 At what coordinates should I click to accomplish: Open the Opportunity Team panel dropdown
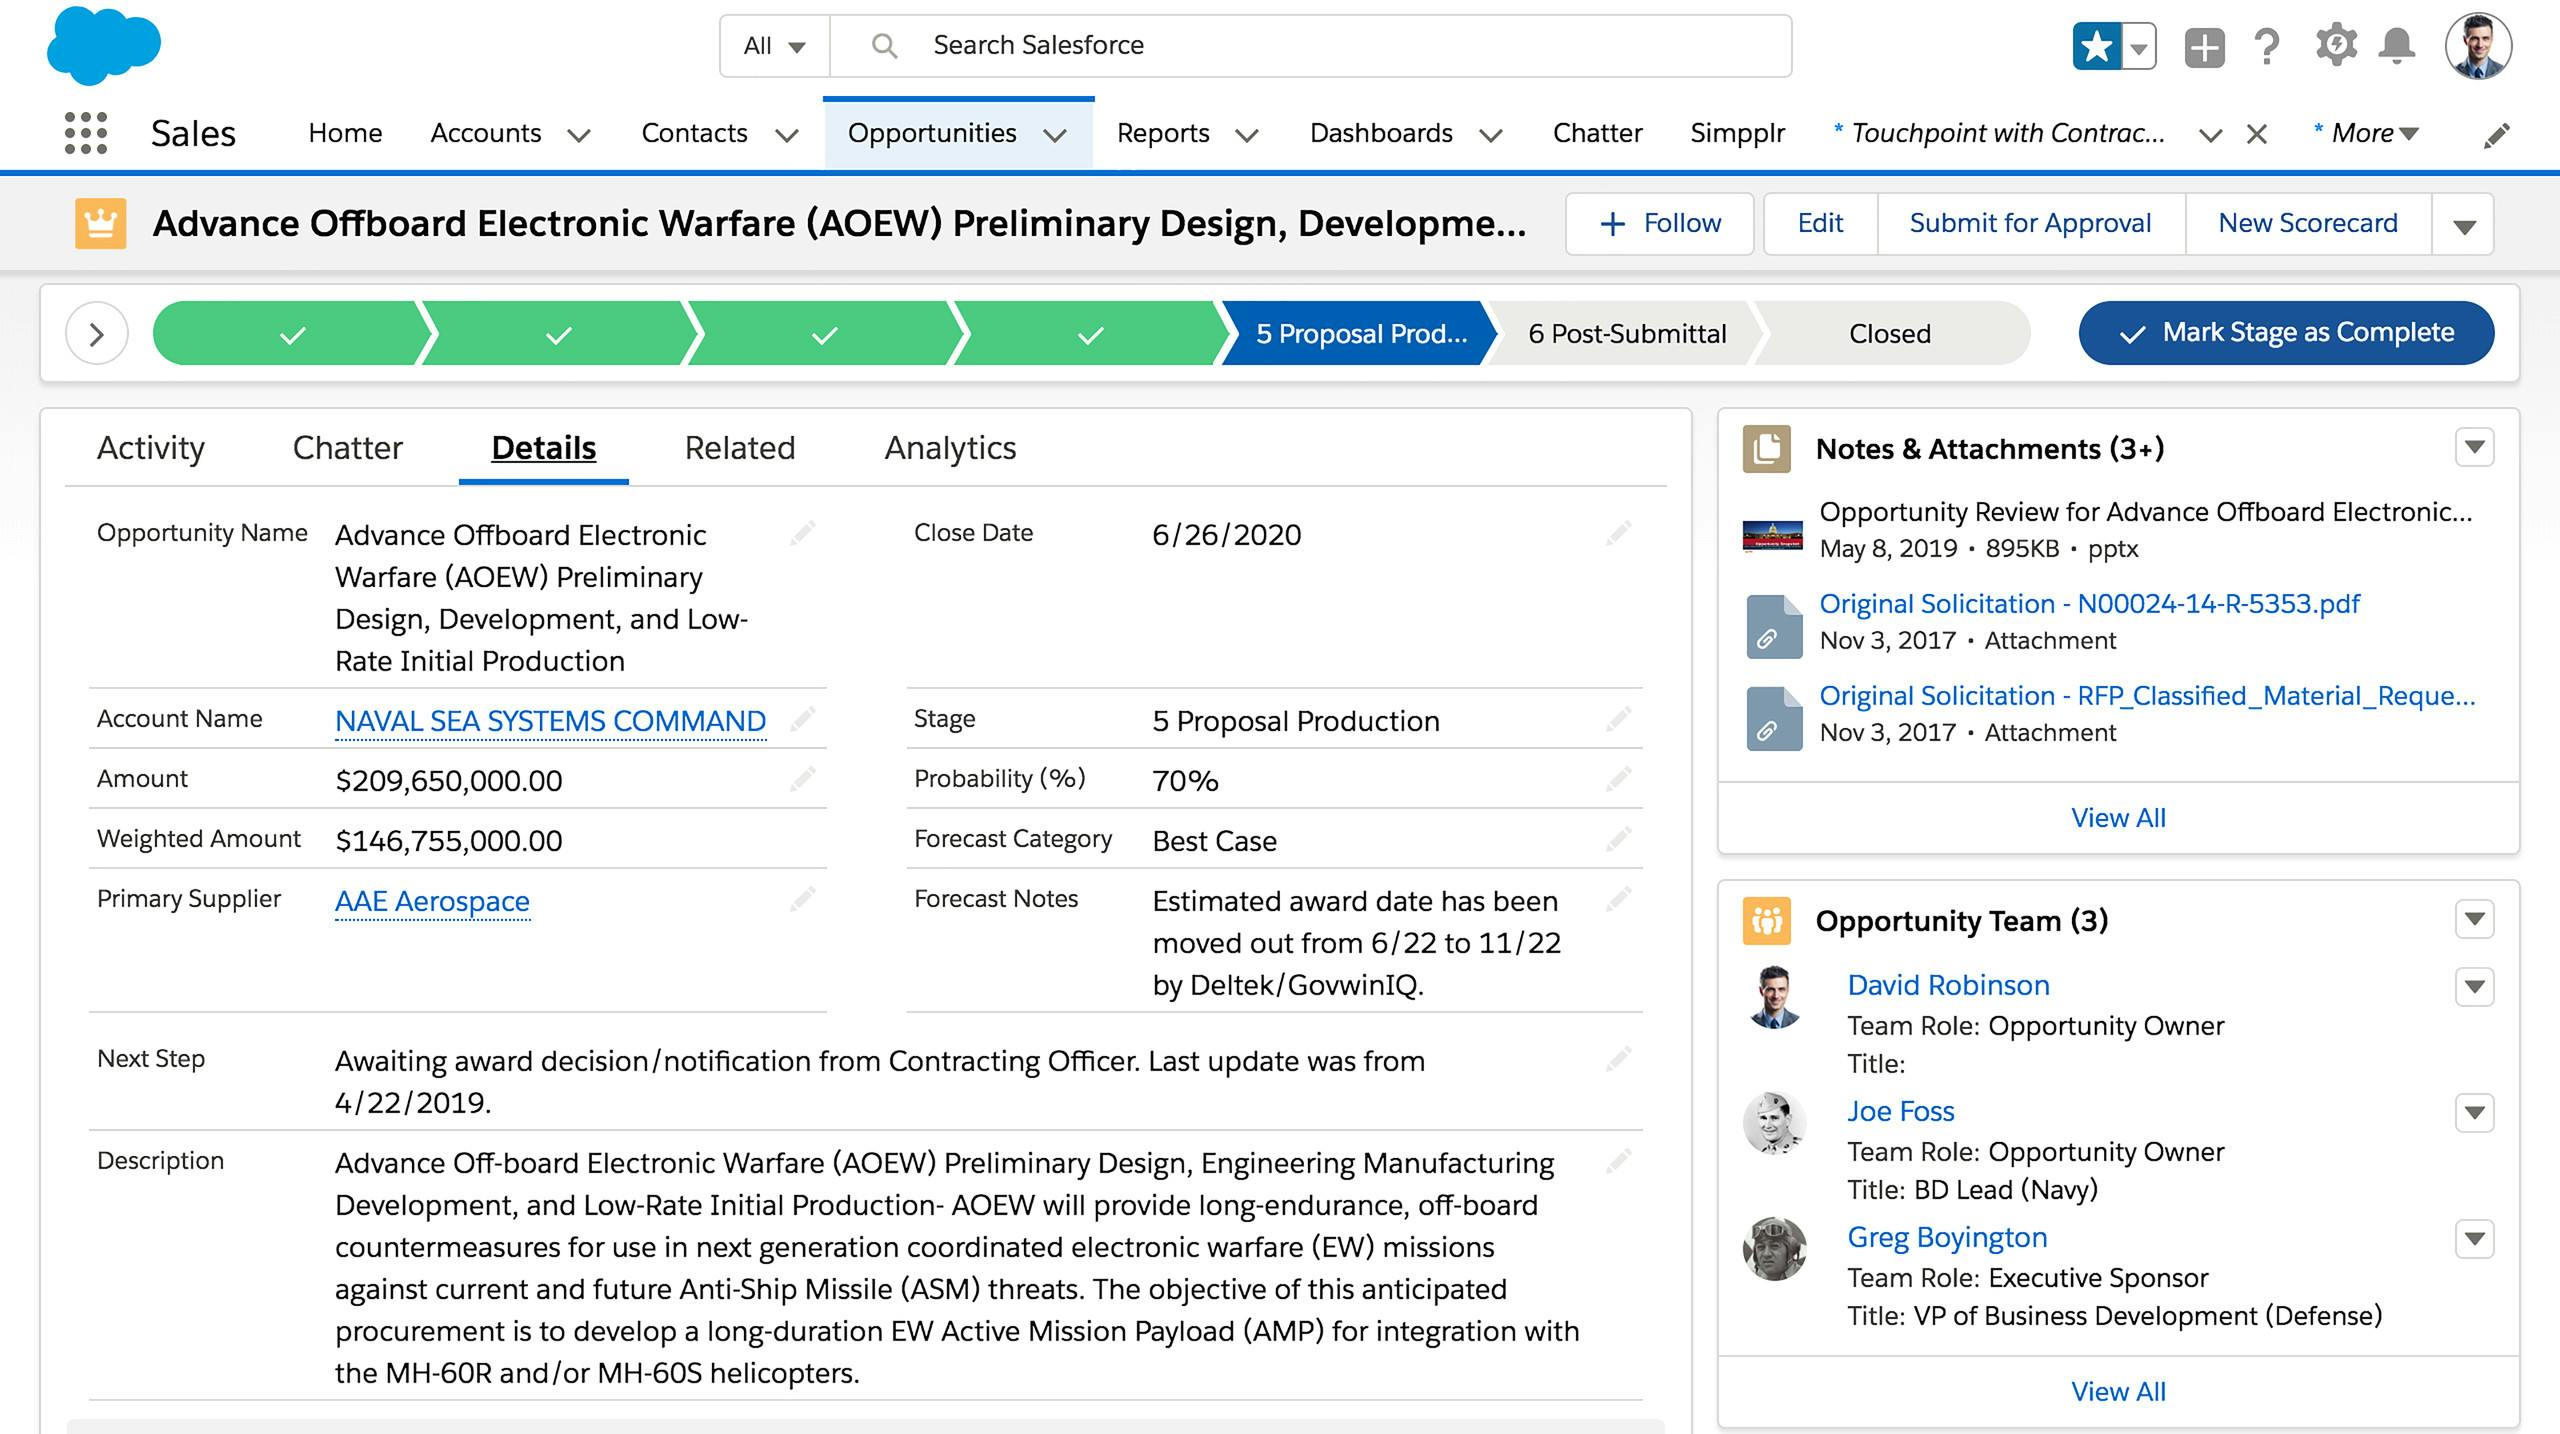(x=2475, y=919)
